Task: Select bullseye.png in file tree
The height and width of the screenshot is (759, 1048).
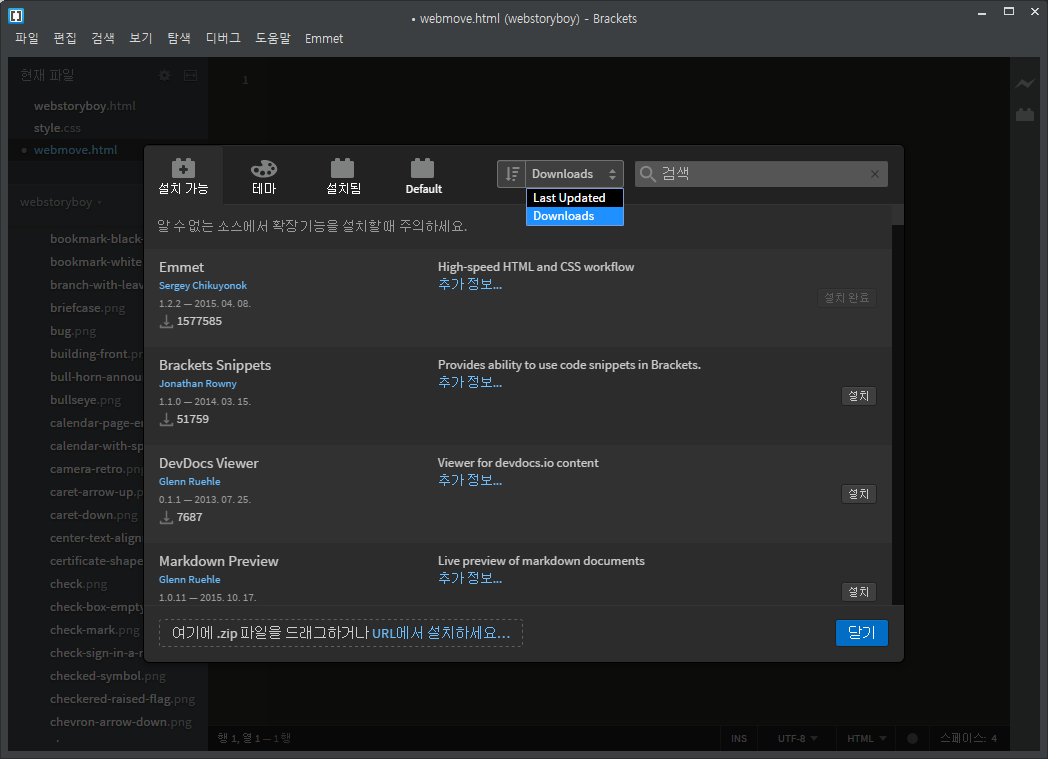Action: pos(86,400)
